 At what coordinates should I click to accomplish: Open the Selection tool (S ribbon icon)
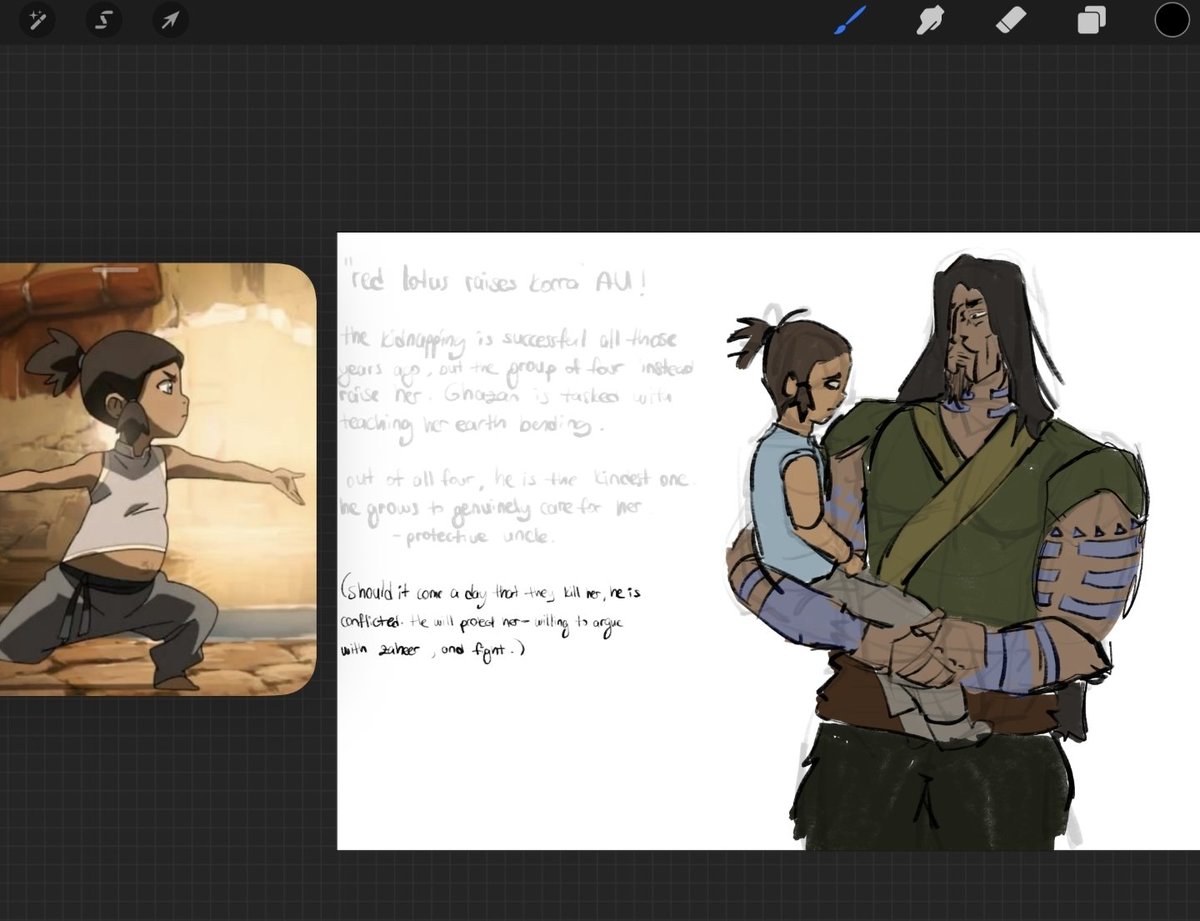pos(104,20)
